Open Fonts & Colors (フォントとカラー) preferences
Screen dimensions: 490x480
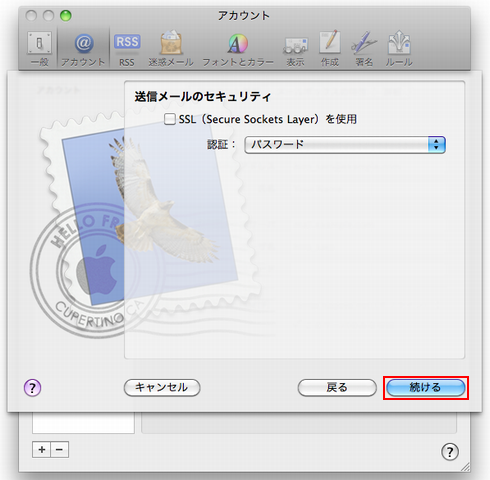click(x=238, y=49)
